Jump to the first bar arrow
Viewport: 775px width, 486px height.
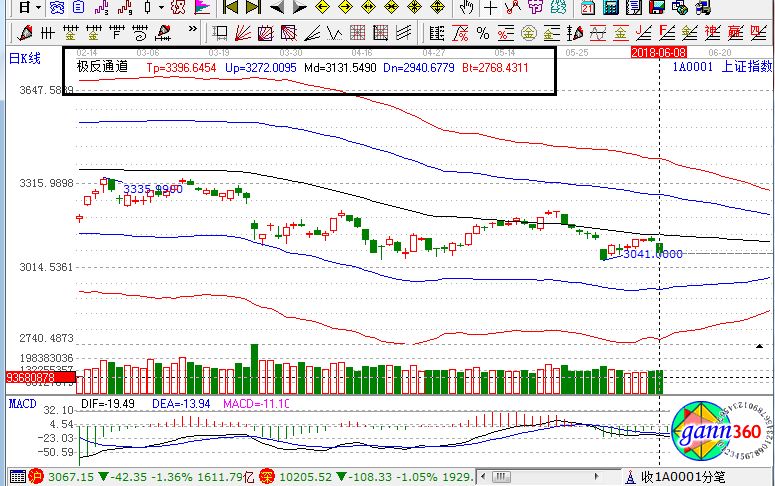click(231, 8)
